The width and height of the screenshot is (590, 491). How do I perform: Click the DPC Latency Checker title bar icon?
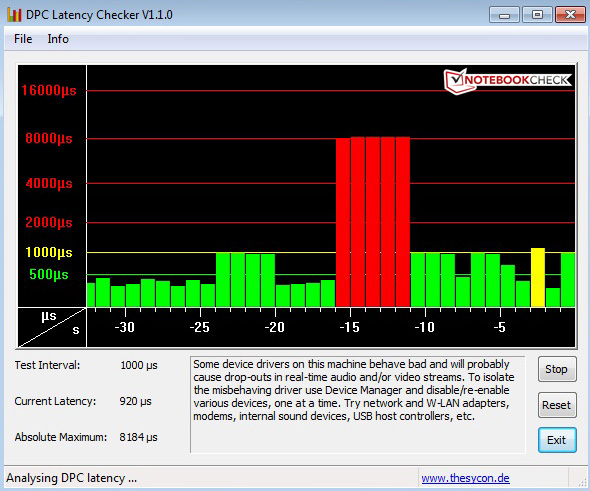pyautogui.click(x=14, y=14)
